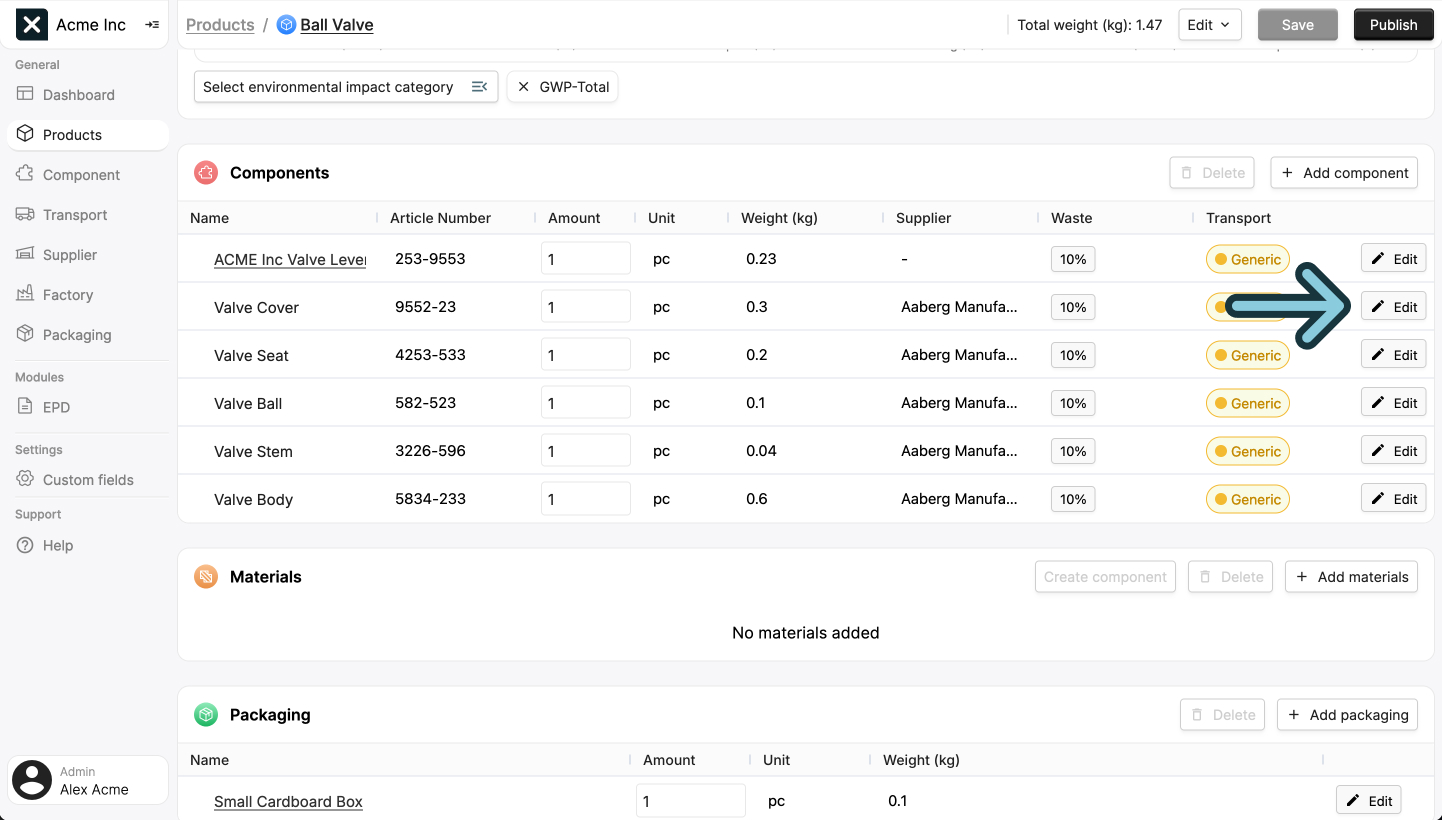Edit the Valve Cover component row
The height and width of the screenshot is (820, 1442).
coord(1393,307)
